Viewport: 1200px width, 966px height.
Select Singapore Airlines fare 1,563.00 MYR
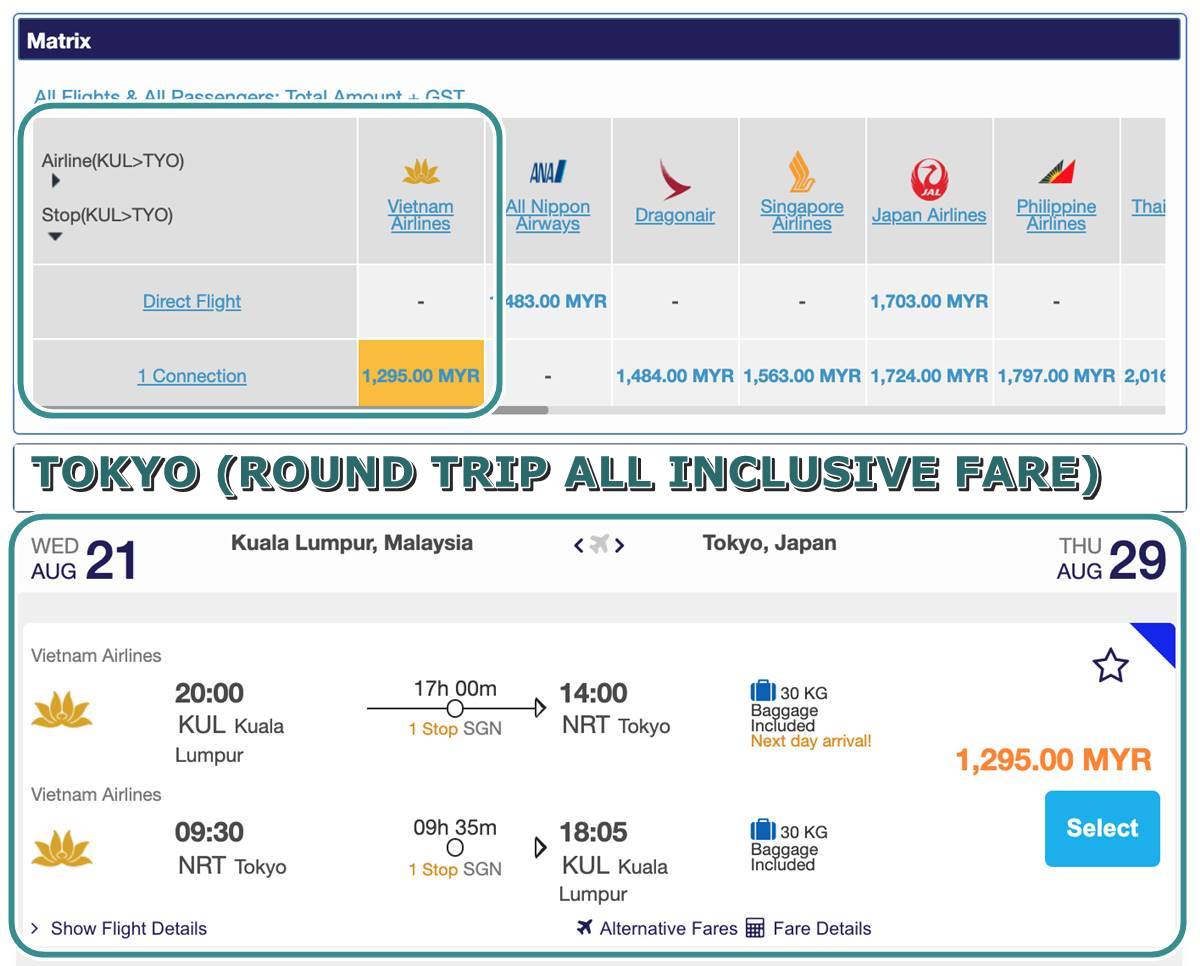click(802, 376)
